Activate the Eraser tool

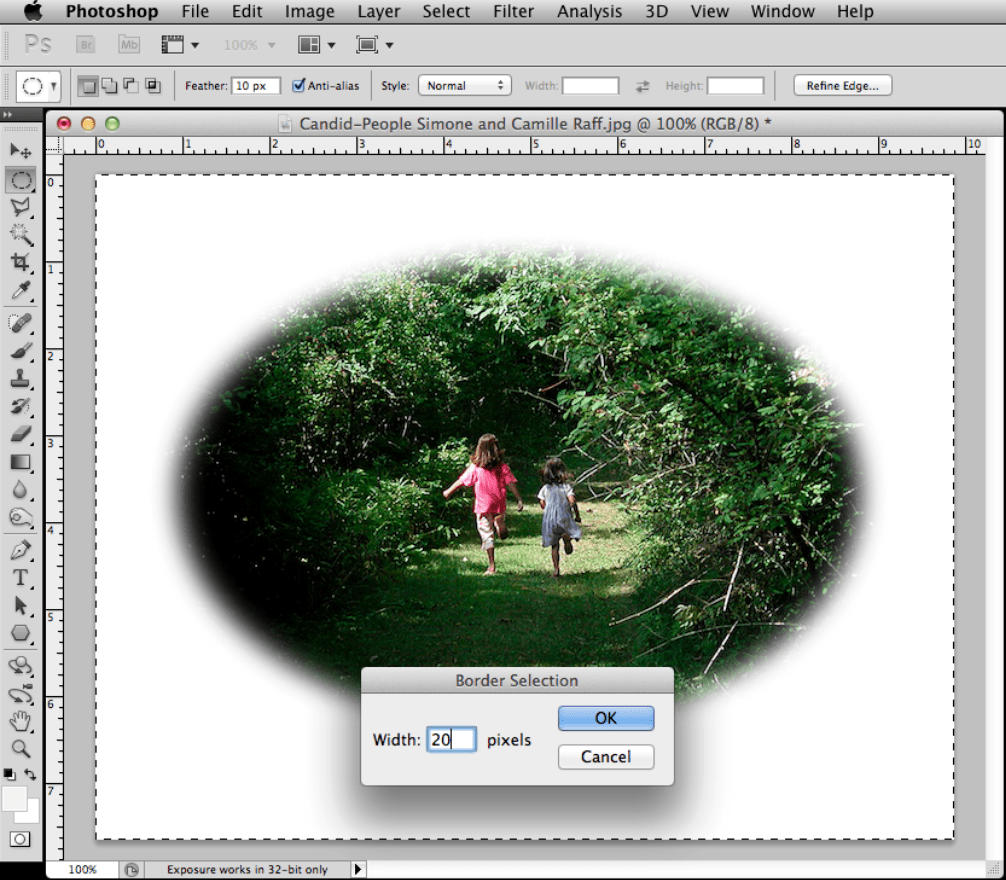point(20,434)
